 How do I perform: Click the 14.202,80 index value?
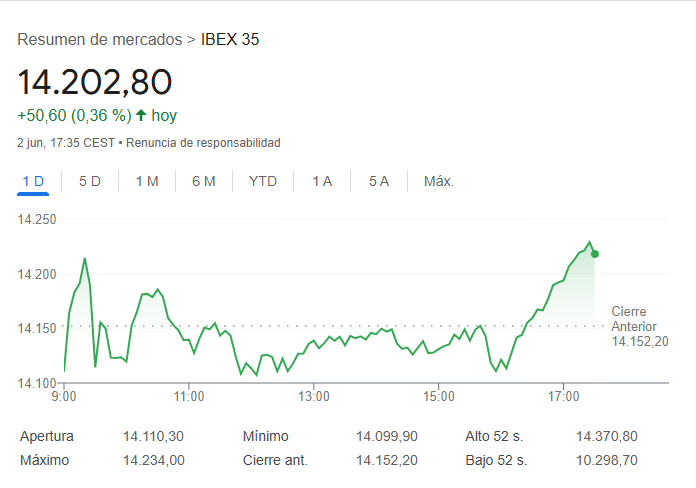pyautogui.click(x=95, y=82)
